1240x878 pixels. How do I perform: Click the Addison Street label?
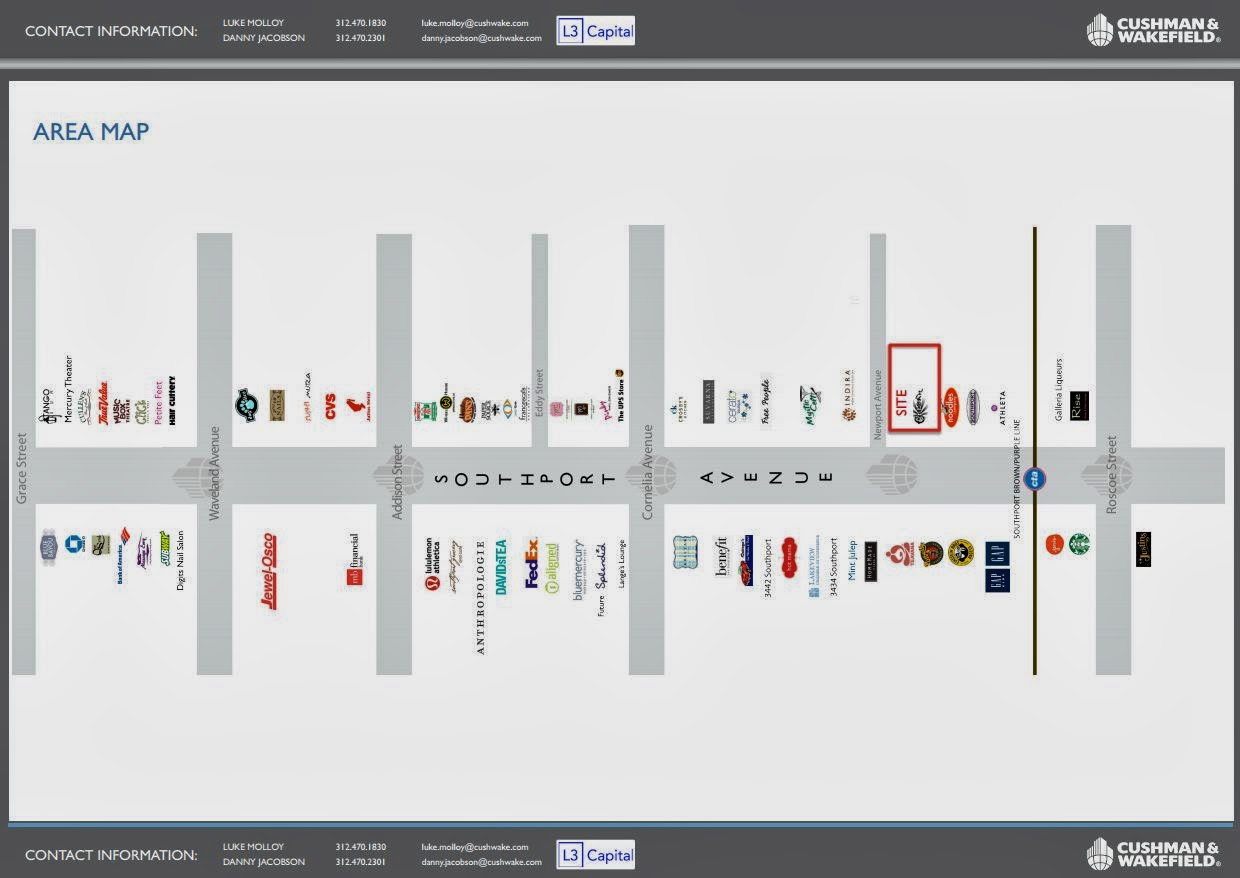point(397,481)
